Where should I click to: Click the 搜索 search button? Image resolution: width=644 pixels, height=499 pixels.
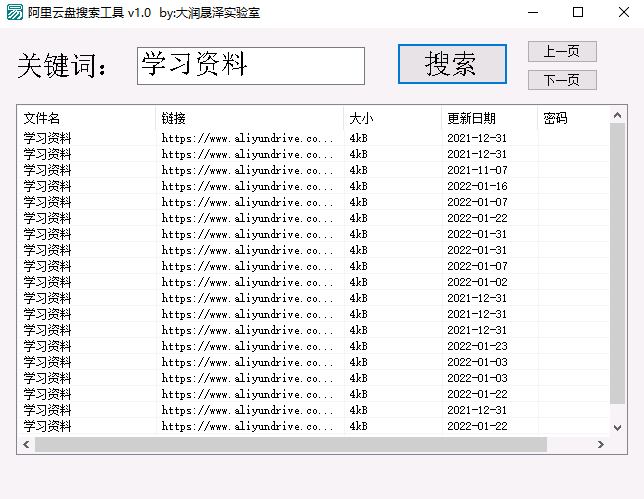452,64
